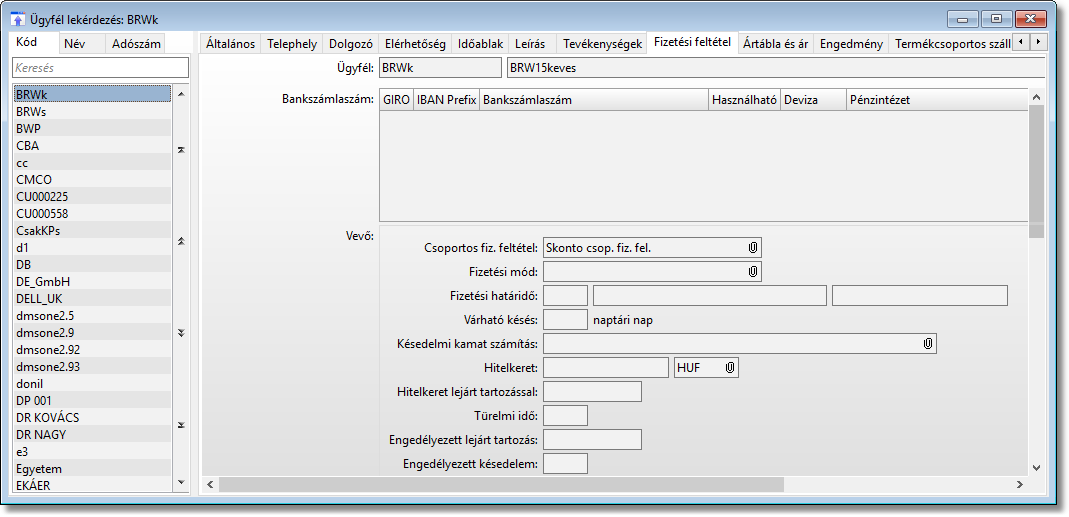This screenshot has height=517, width=1069.
Task: Select CMCO in the customer list
Action: pos(92,179)
